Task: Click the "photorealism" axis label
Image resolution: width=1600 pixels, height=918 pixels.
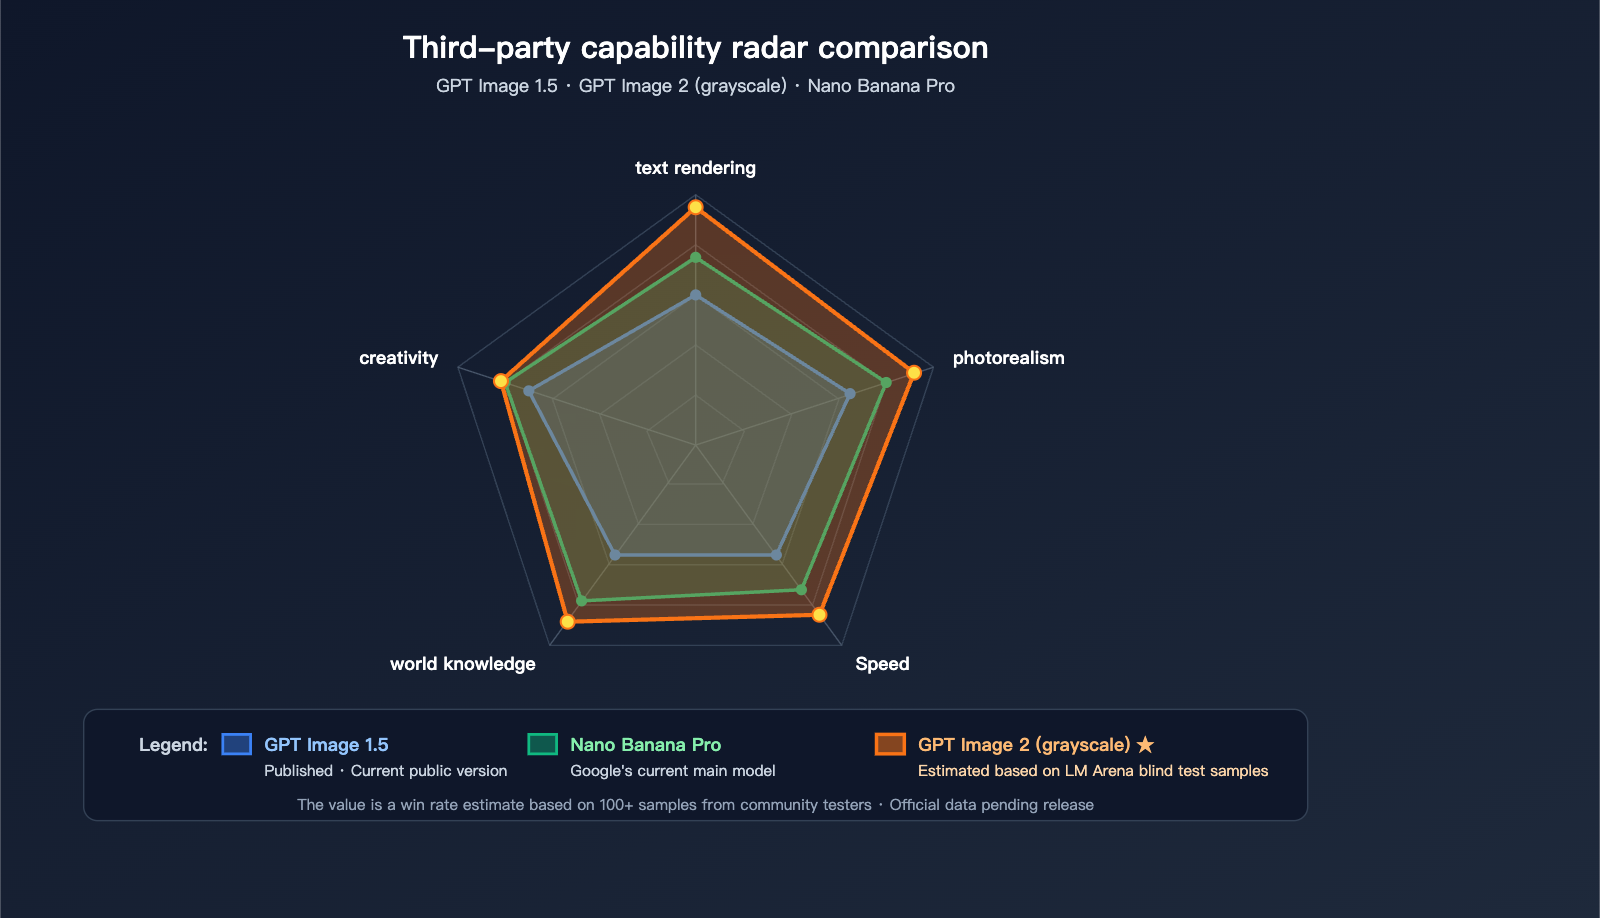Action: [x=1008, y=358]
